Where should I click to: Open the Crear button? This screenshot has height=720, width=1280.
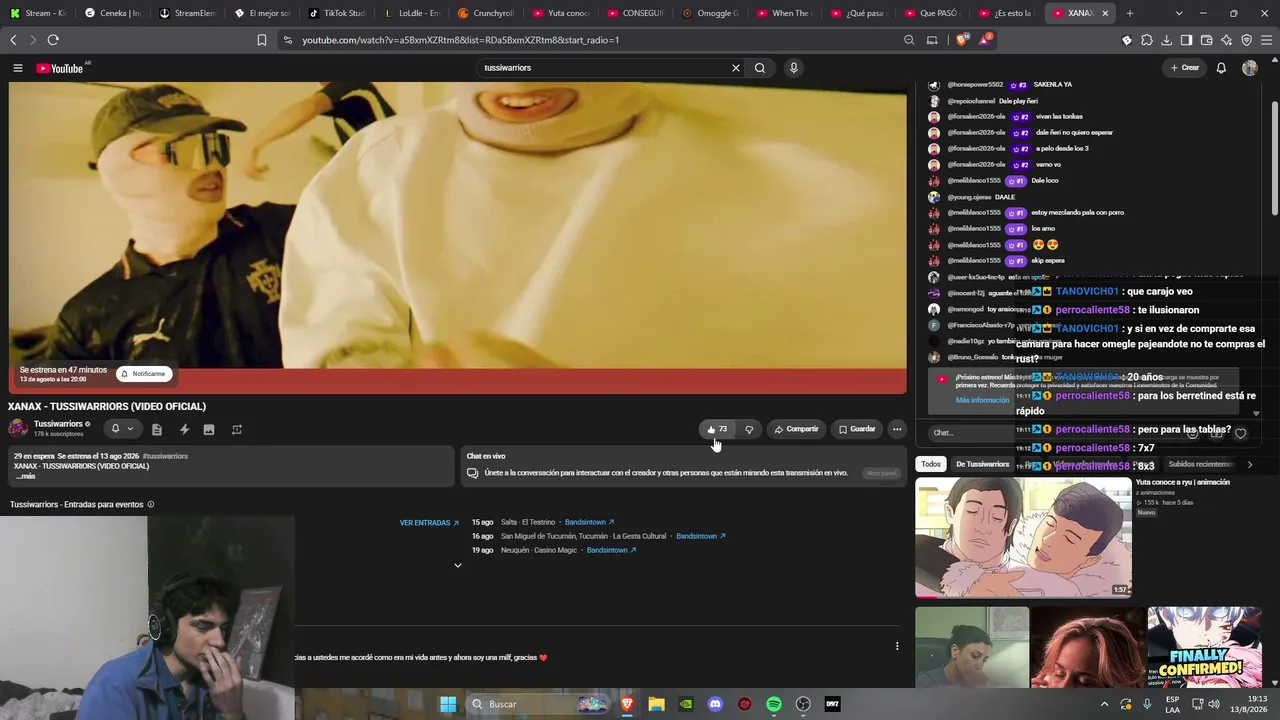[1184, 68]
